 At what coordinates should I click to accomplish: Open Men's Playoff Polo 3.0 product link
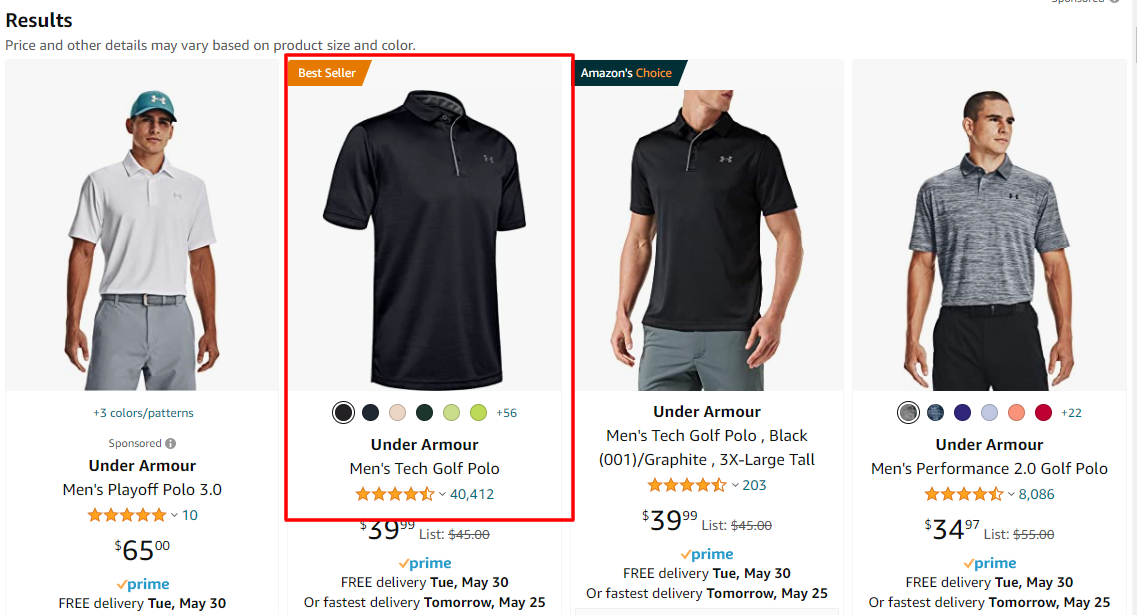142,490
